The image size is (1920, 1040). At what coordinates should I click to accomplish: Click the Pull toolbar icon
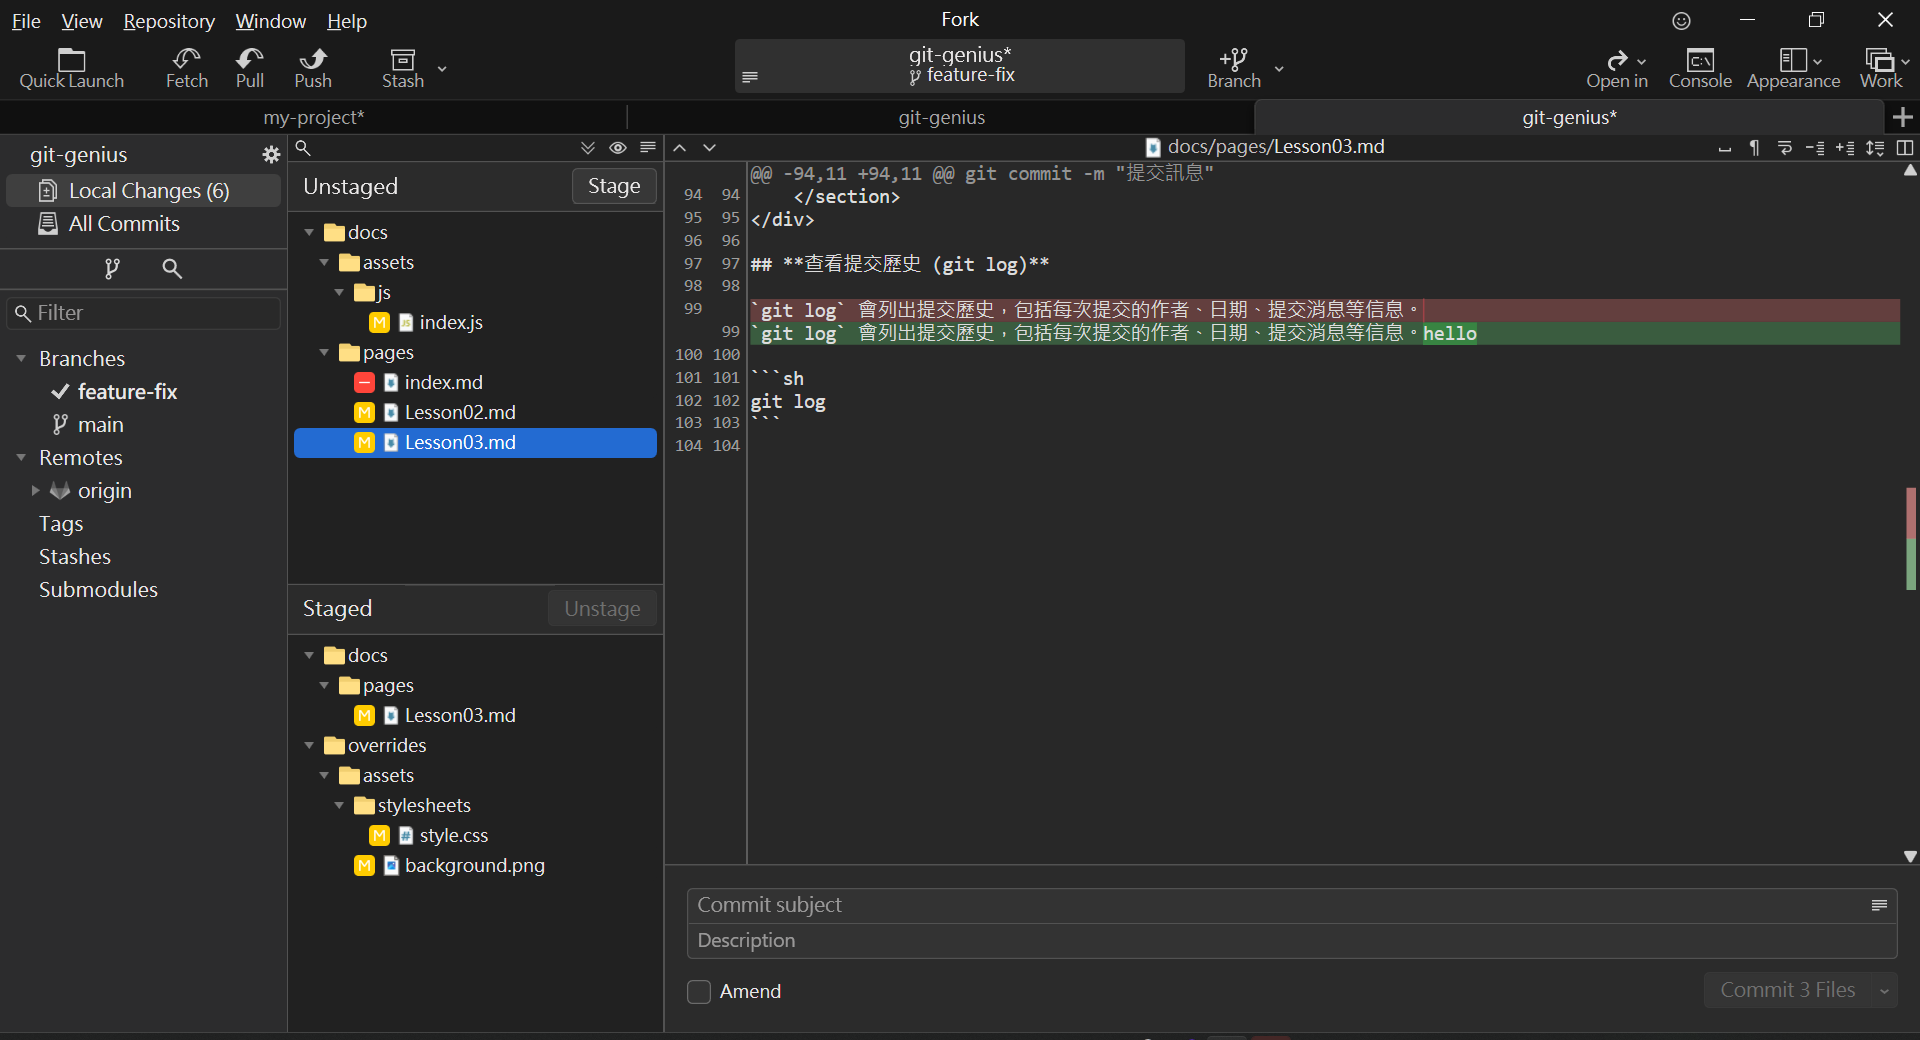(x=250, y=68)
